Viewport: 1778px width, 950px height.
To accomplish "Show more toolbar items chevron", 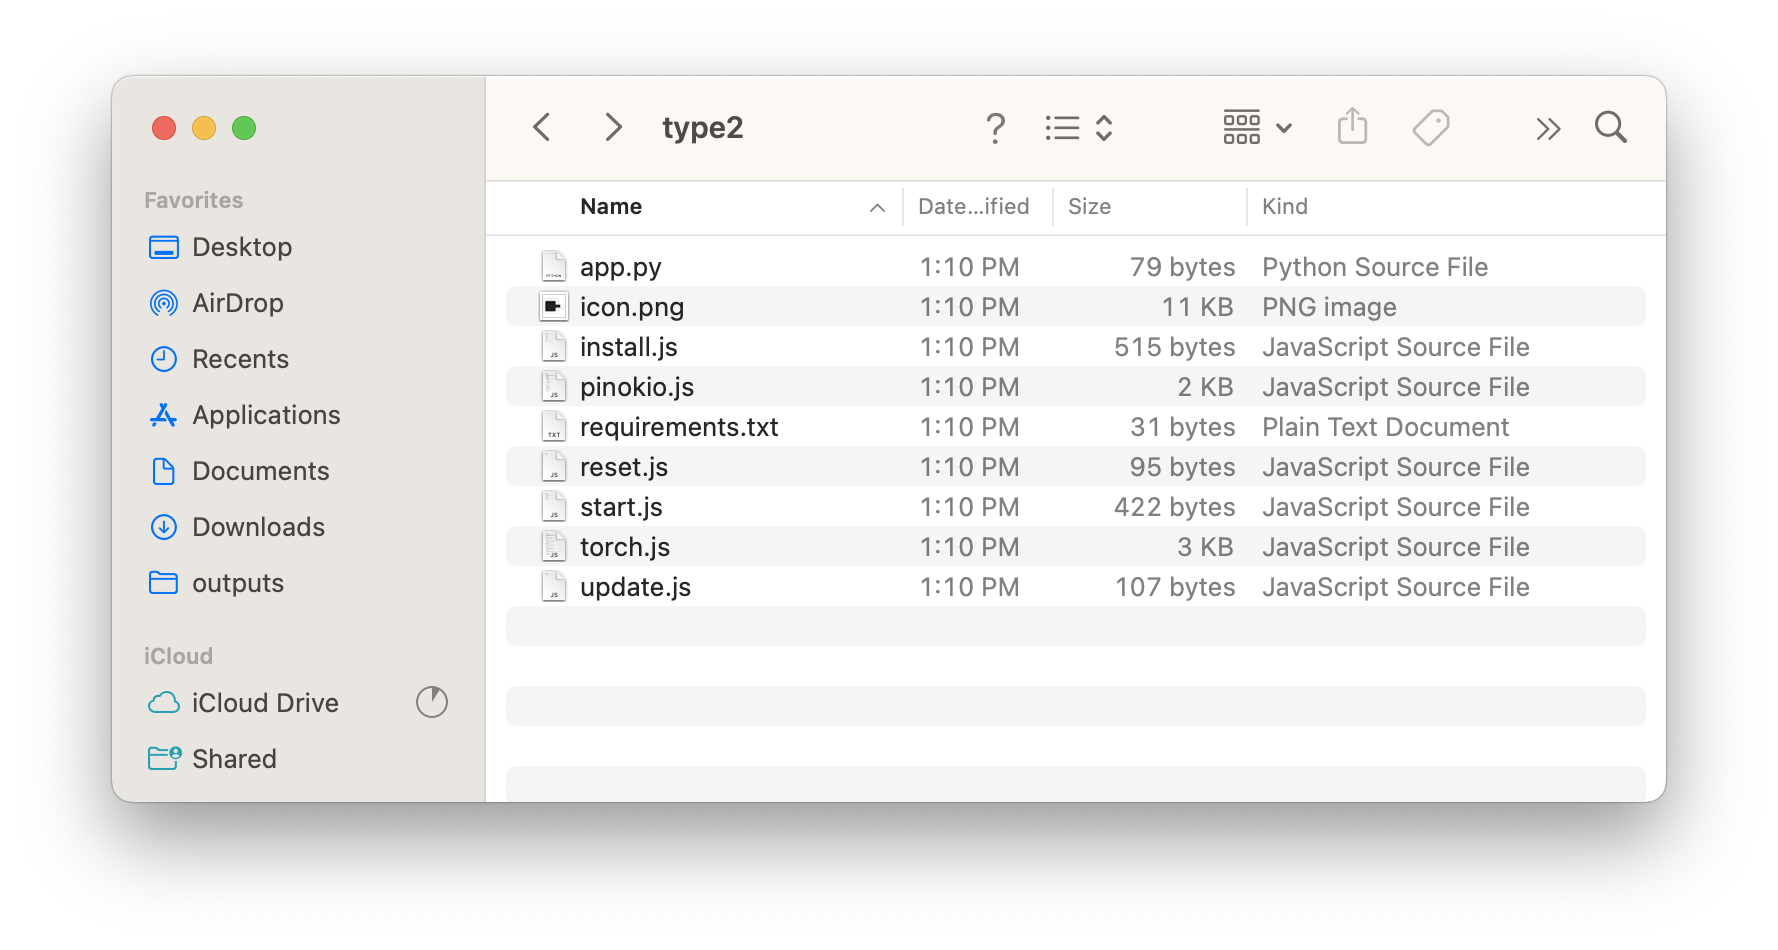I will tap(1548, 129).
